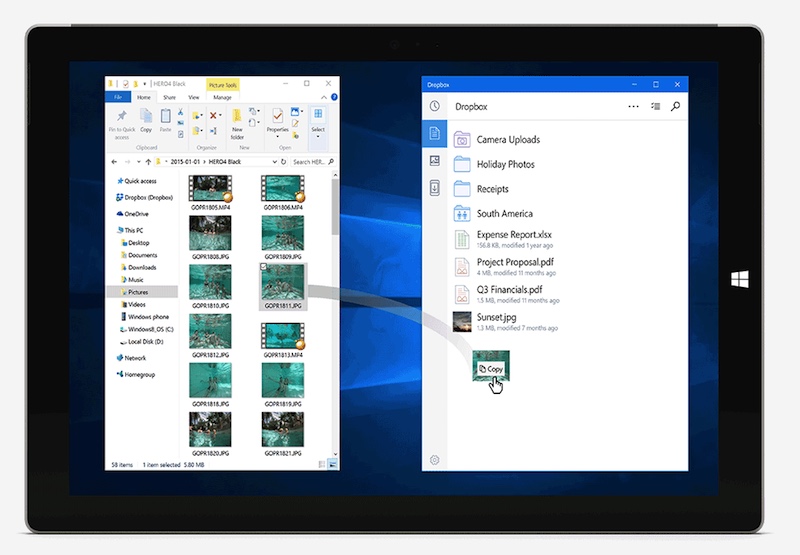Screen dimensions: 800x555
Task: Click the blue Help question mark icon
Action: [334, 97]
